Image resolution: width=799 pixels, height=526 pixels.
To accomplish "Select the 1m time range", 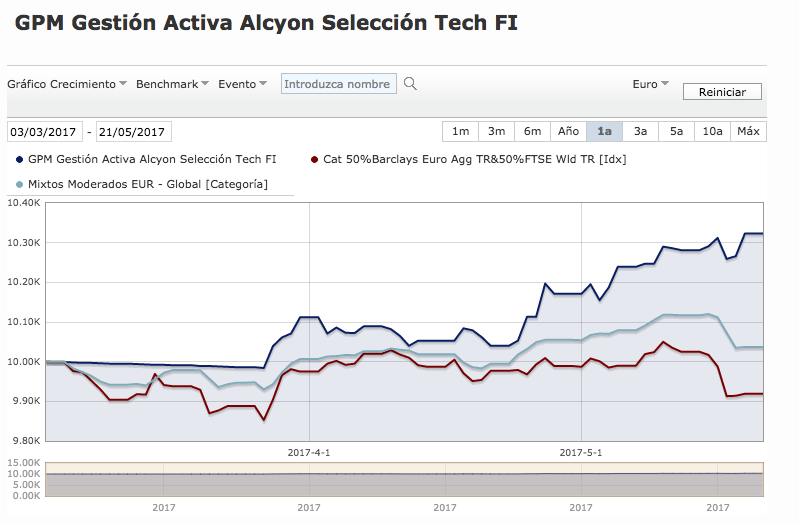I will [460, 131].
